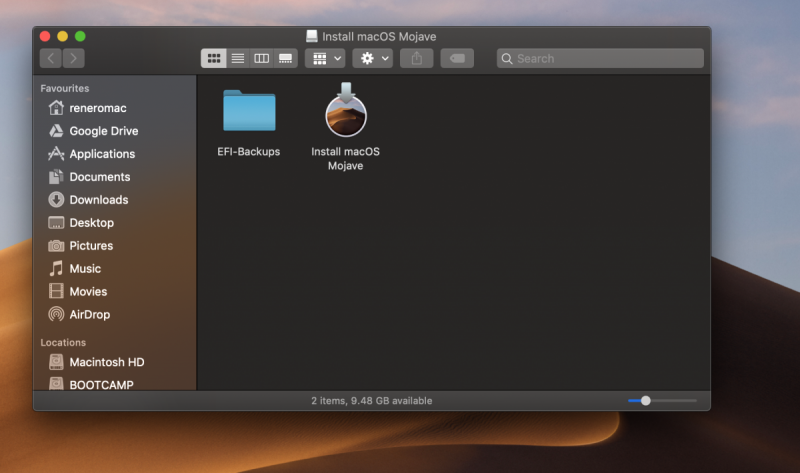
Task: Click the Music note icon
Action: (56, 268)
